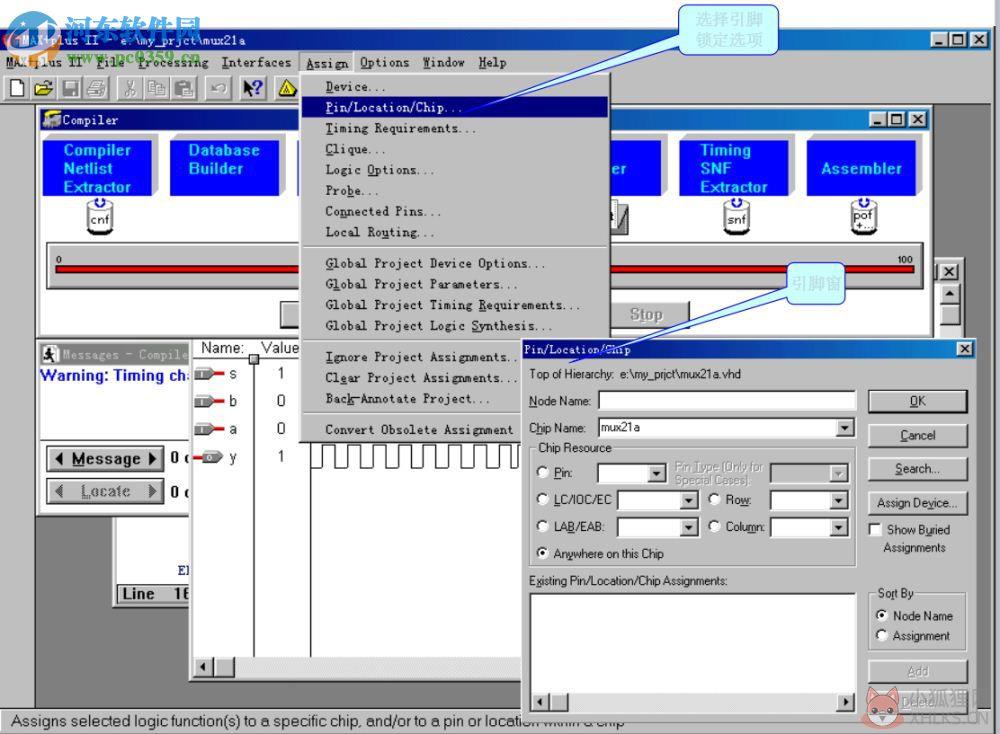Go to previous message with Message left arrow
Viewport: 1000px width, 734px height.
click(x=59, y=459)
